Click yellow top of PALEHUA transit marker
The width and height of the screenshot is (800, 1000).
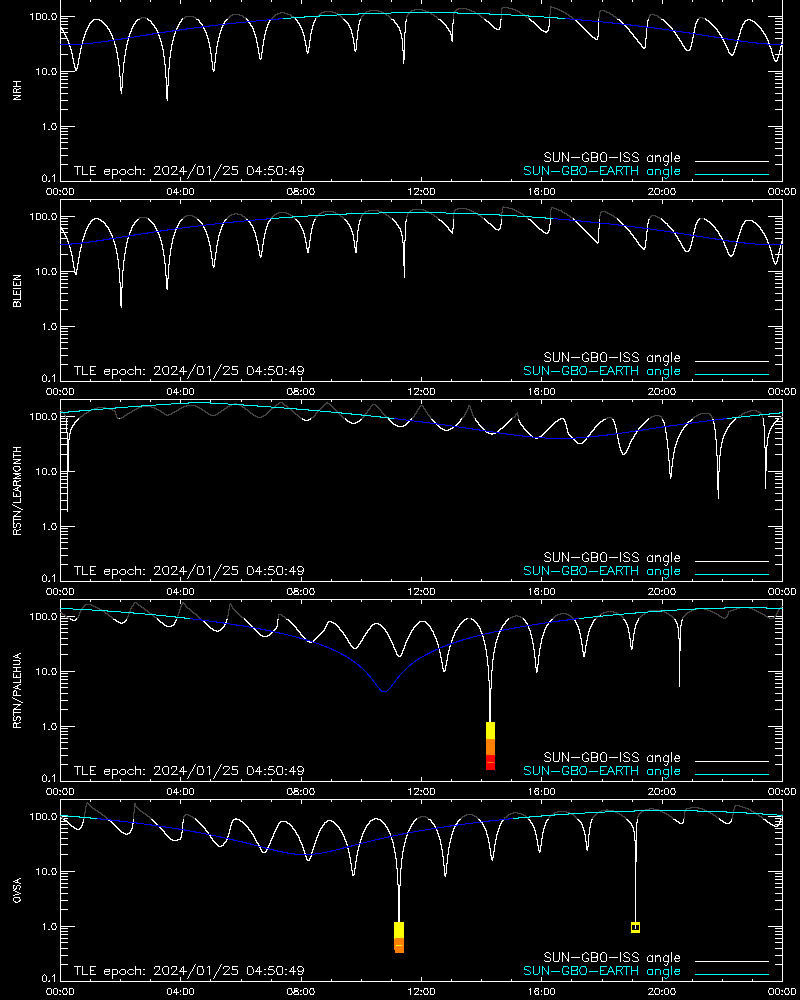click(x=491, y=731)
